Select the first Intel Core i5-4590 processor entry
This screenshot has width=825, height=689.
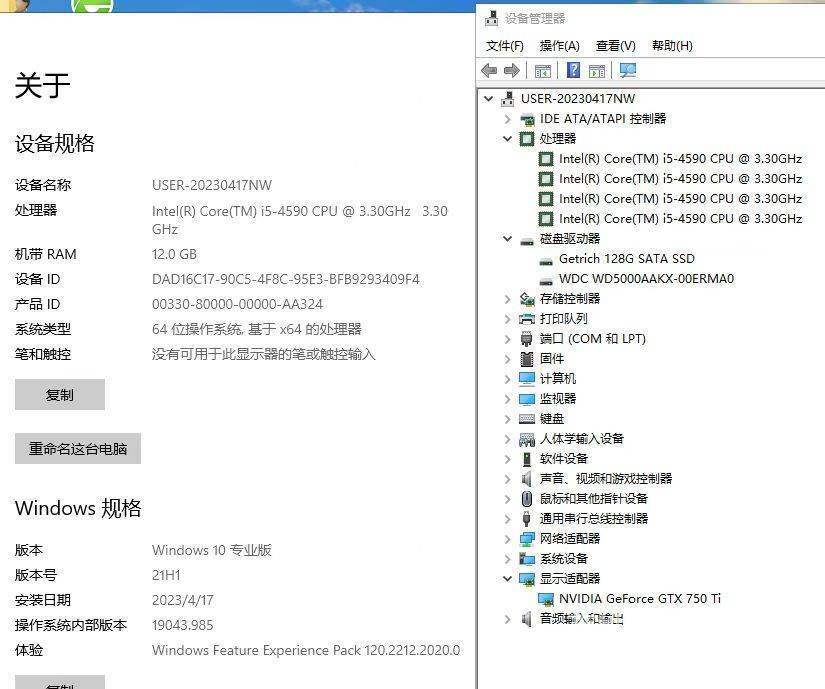pos(680,159)
